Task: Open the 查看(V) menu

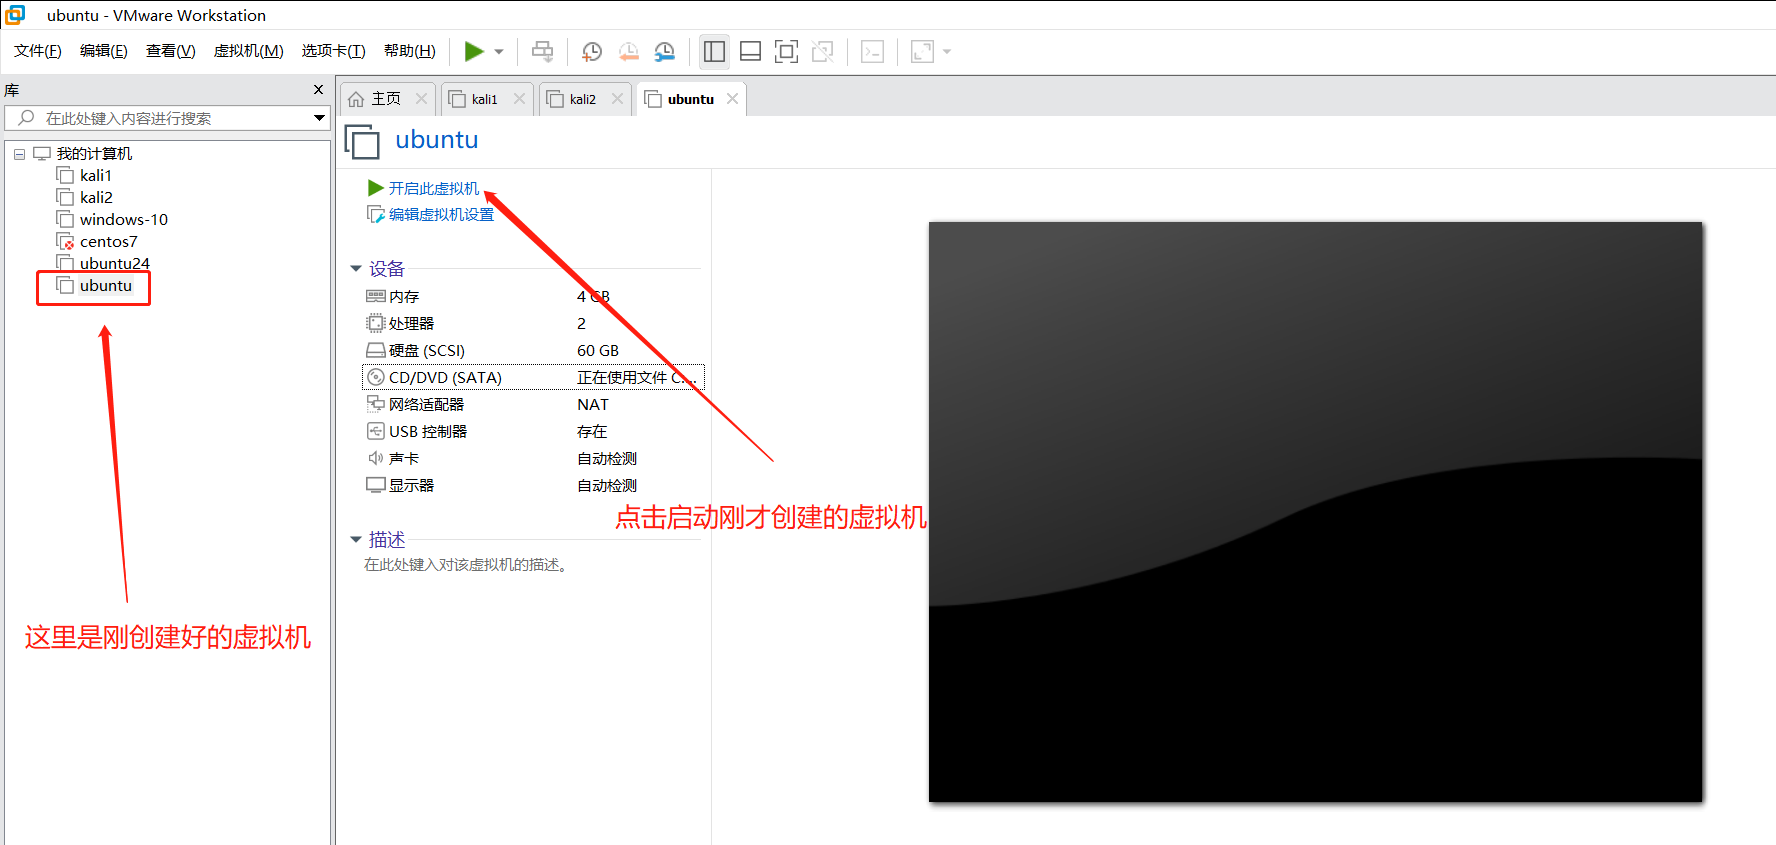Action: coord(171,51)
